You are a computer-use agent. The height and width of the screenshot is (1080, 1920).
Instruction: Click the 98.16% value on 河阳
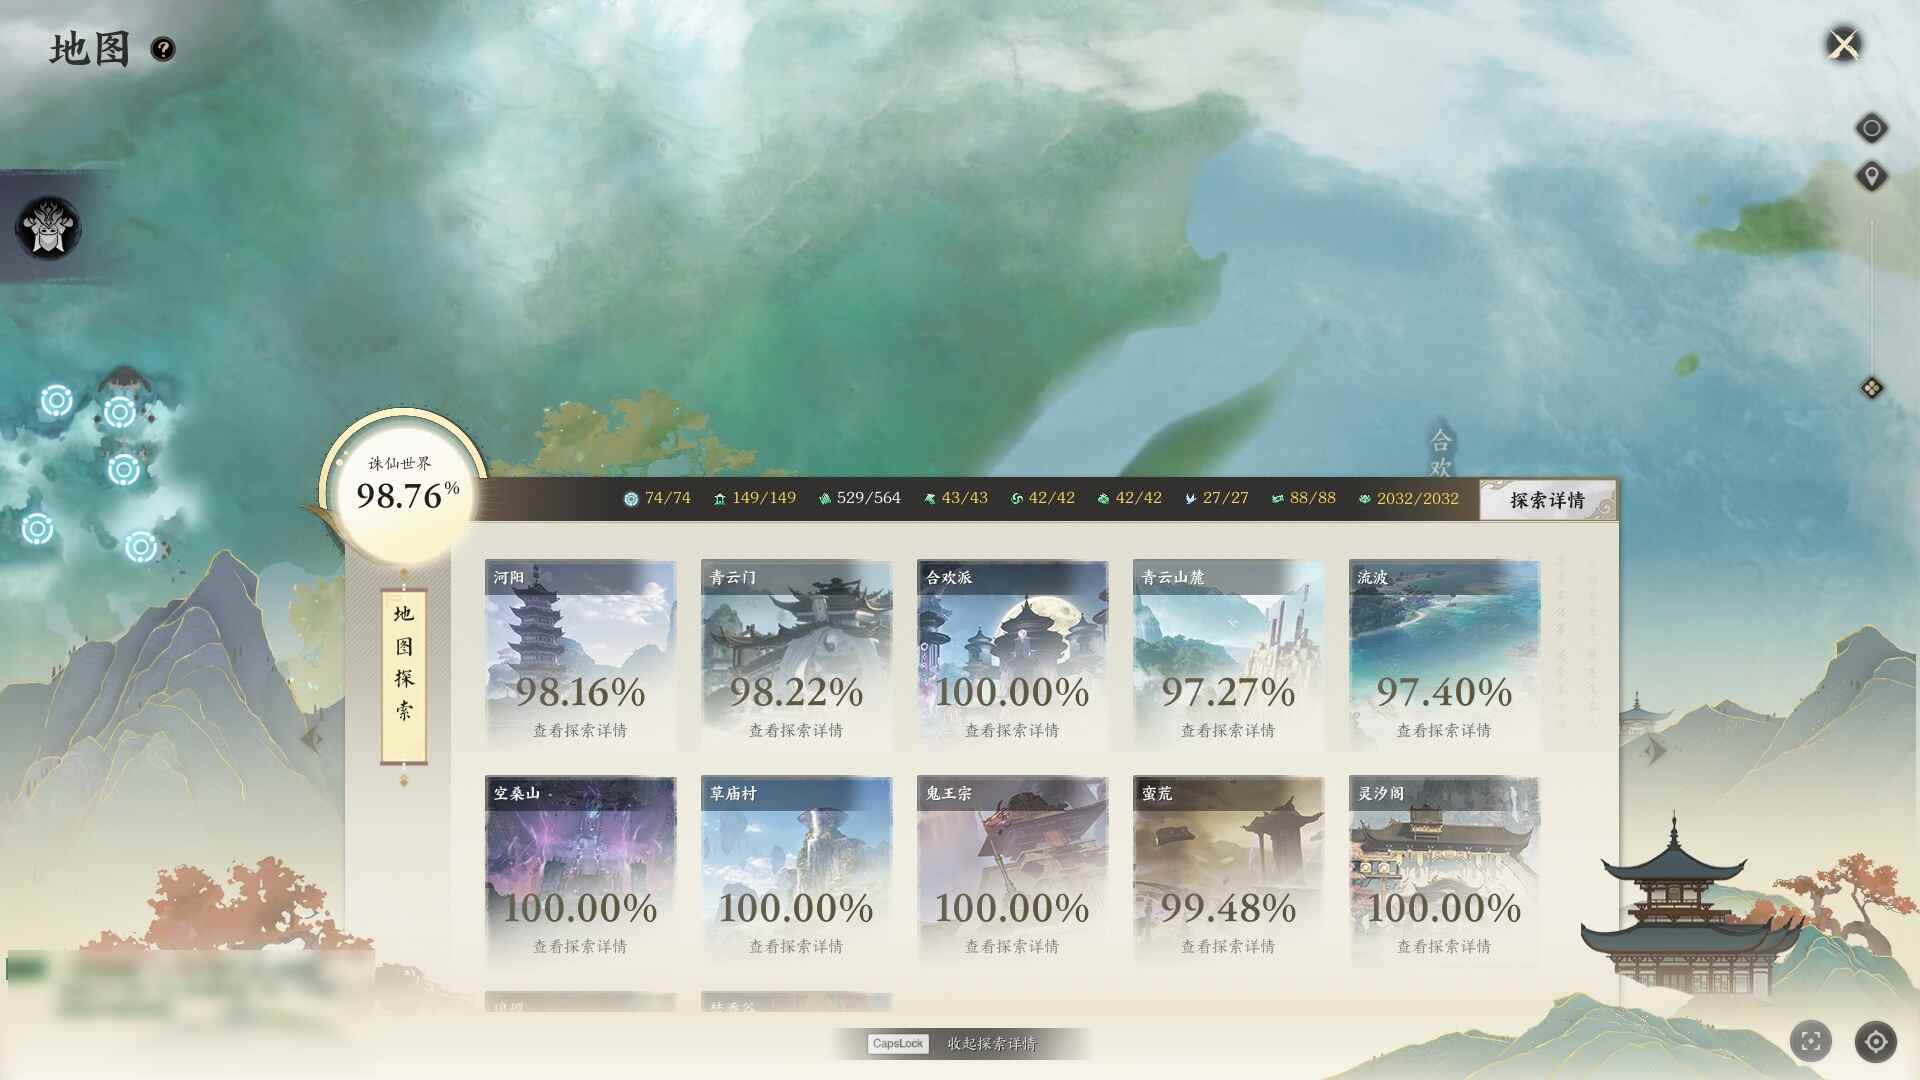tap(581, 692)
